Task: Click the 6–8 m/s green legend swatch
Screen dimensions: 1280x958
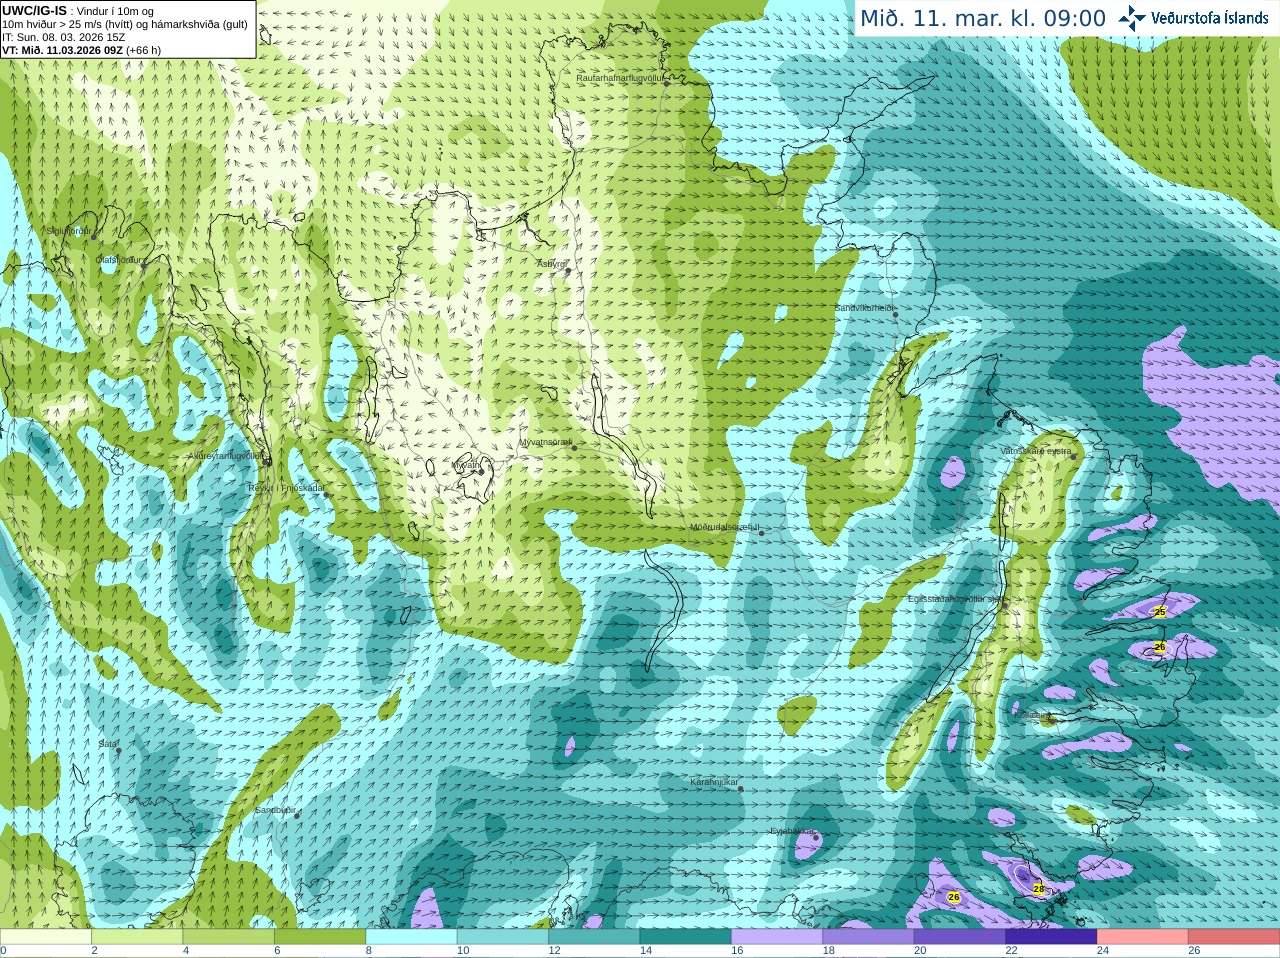Action: click(320, 937)
